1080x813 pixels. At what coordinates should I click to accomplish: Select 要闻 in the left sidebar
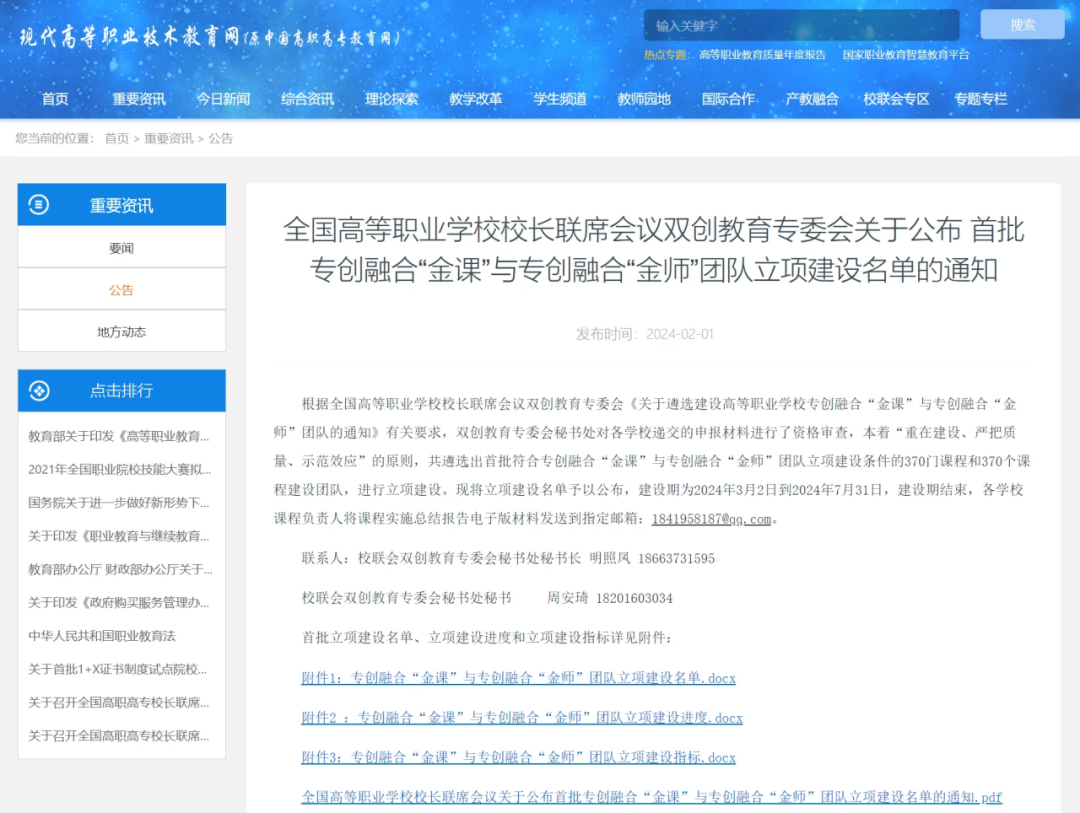tap(121, 249)
